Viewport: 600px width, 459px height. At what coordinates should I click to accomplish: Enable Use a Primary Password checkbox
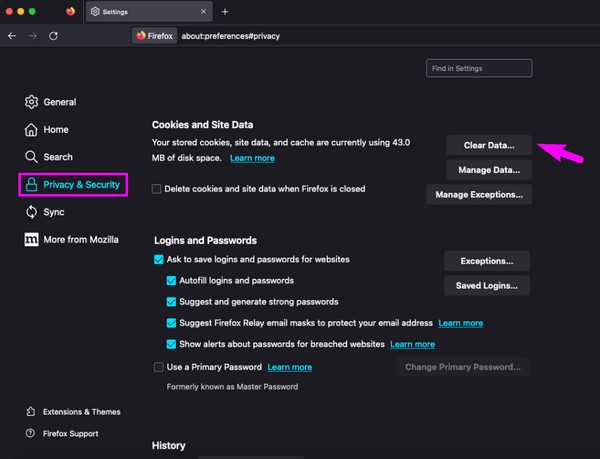tap(159, 367)
